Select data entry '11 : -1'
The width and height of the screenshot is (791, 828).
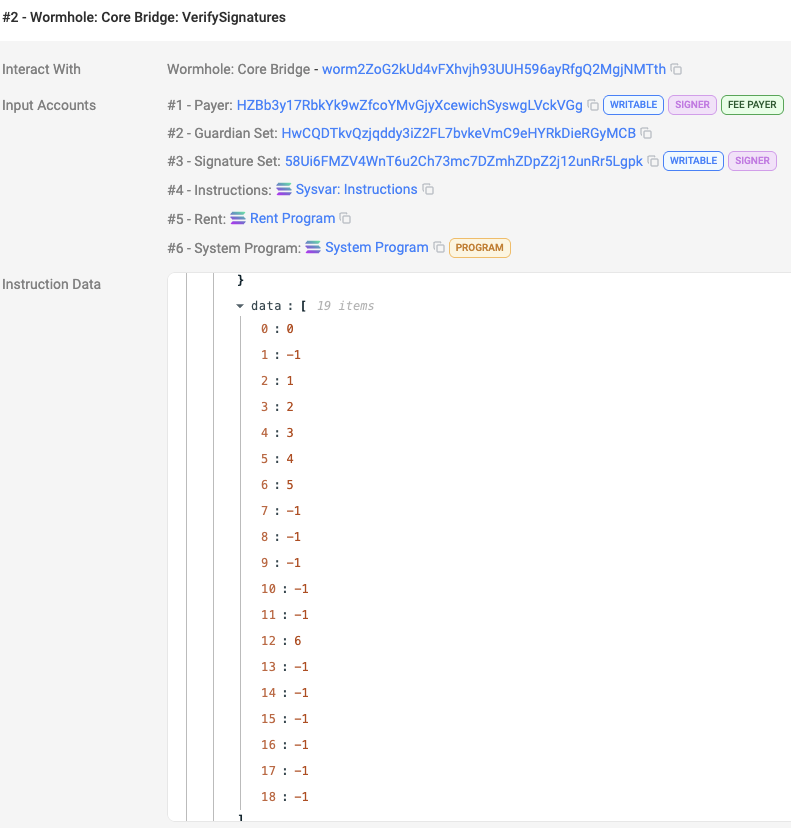point(285,615)
